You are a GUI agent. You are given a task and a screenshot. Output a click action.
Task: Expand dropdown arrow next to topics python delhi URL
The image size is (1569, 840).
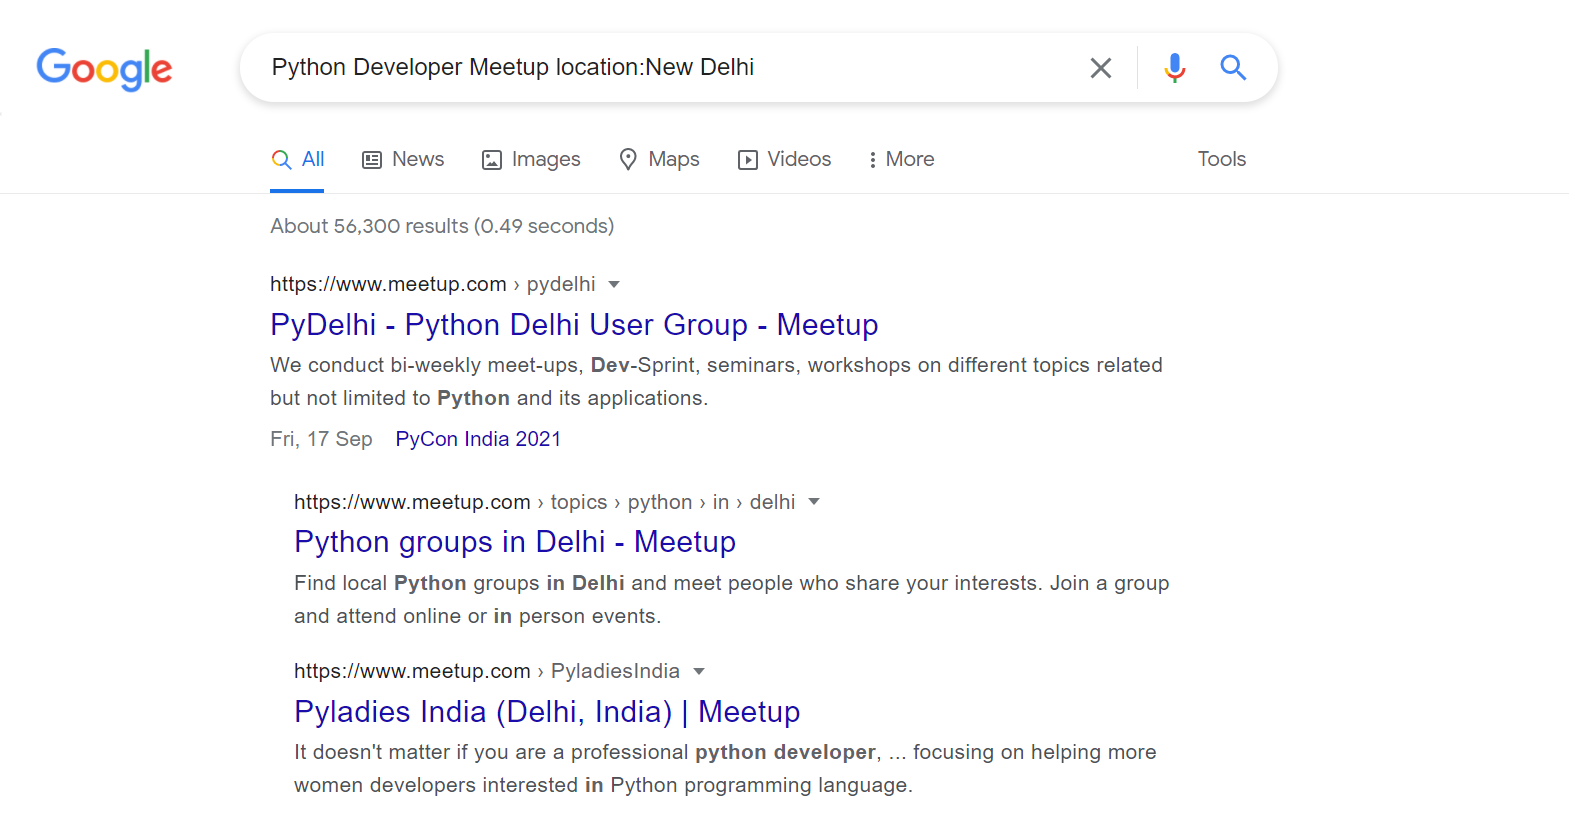pyautogui.click(x=814, y=502)
